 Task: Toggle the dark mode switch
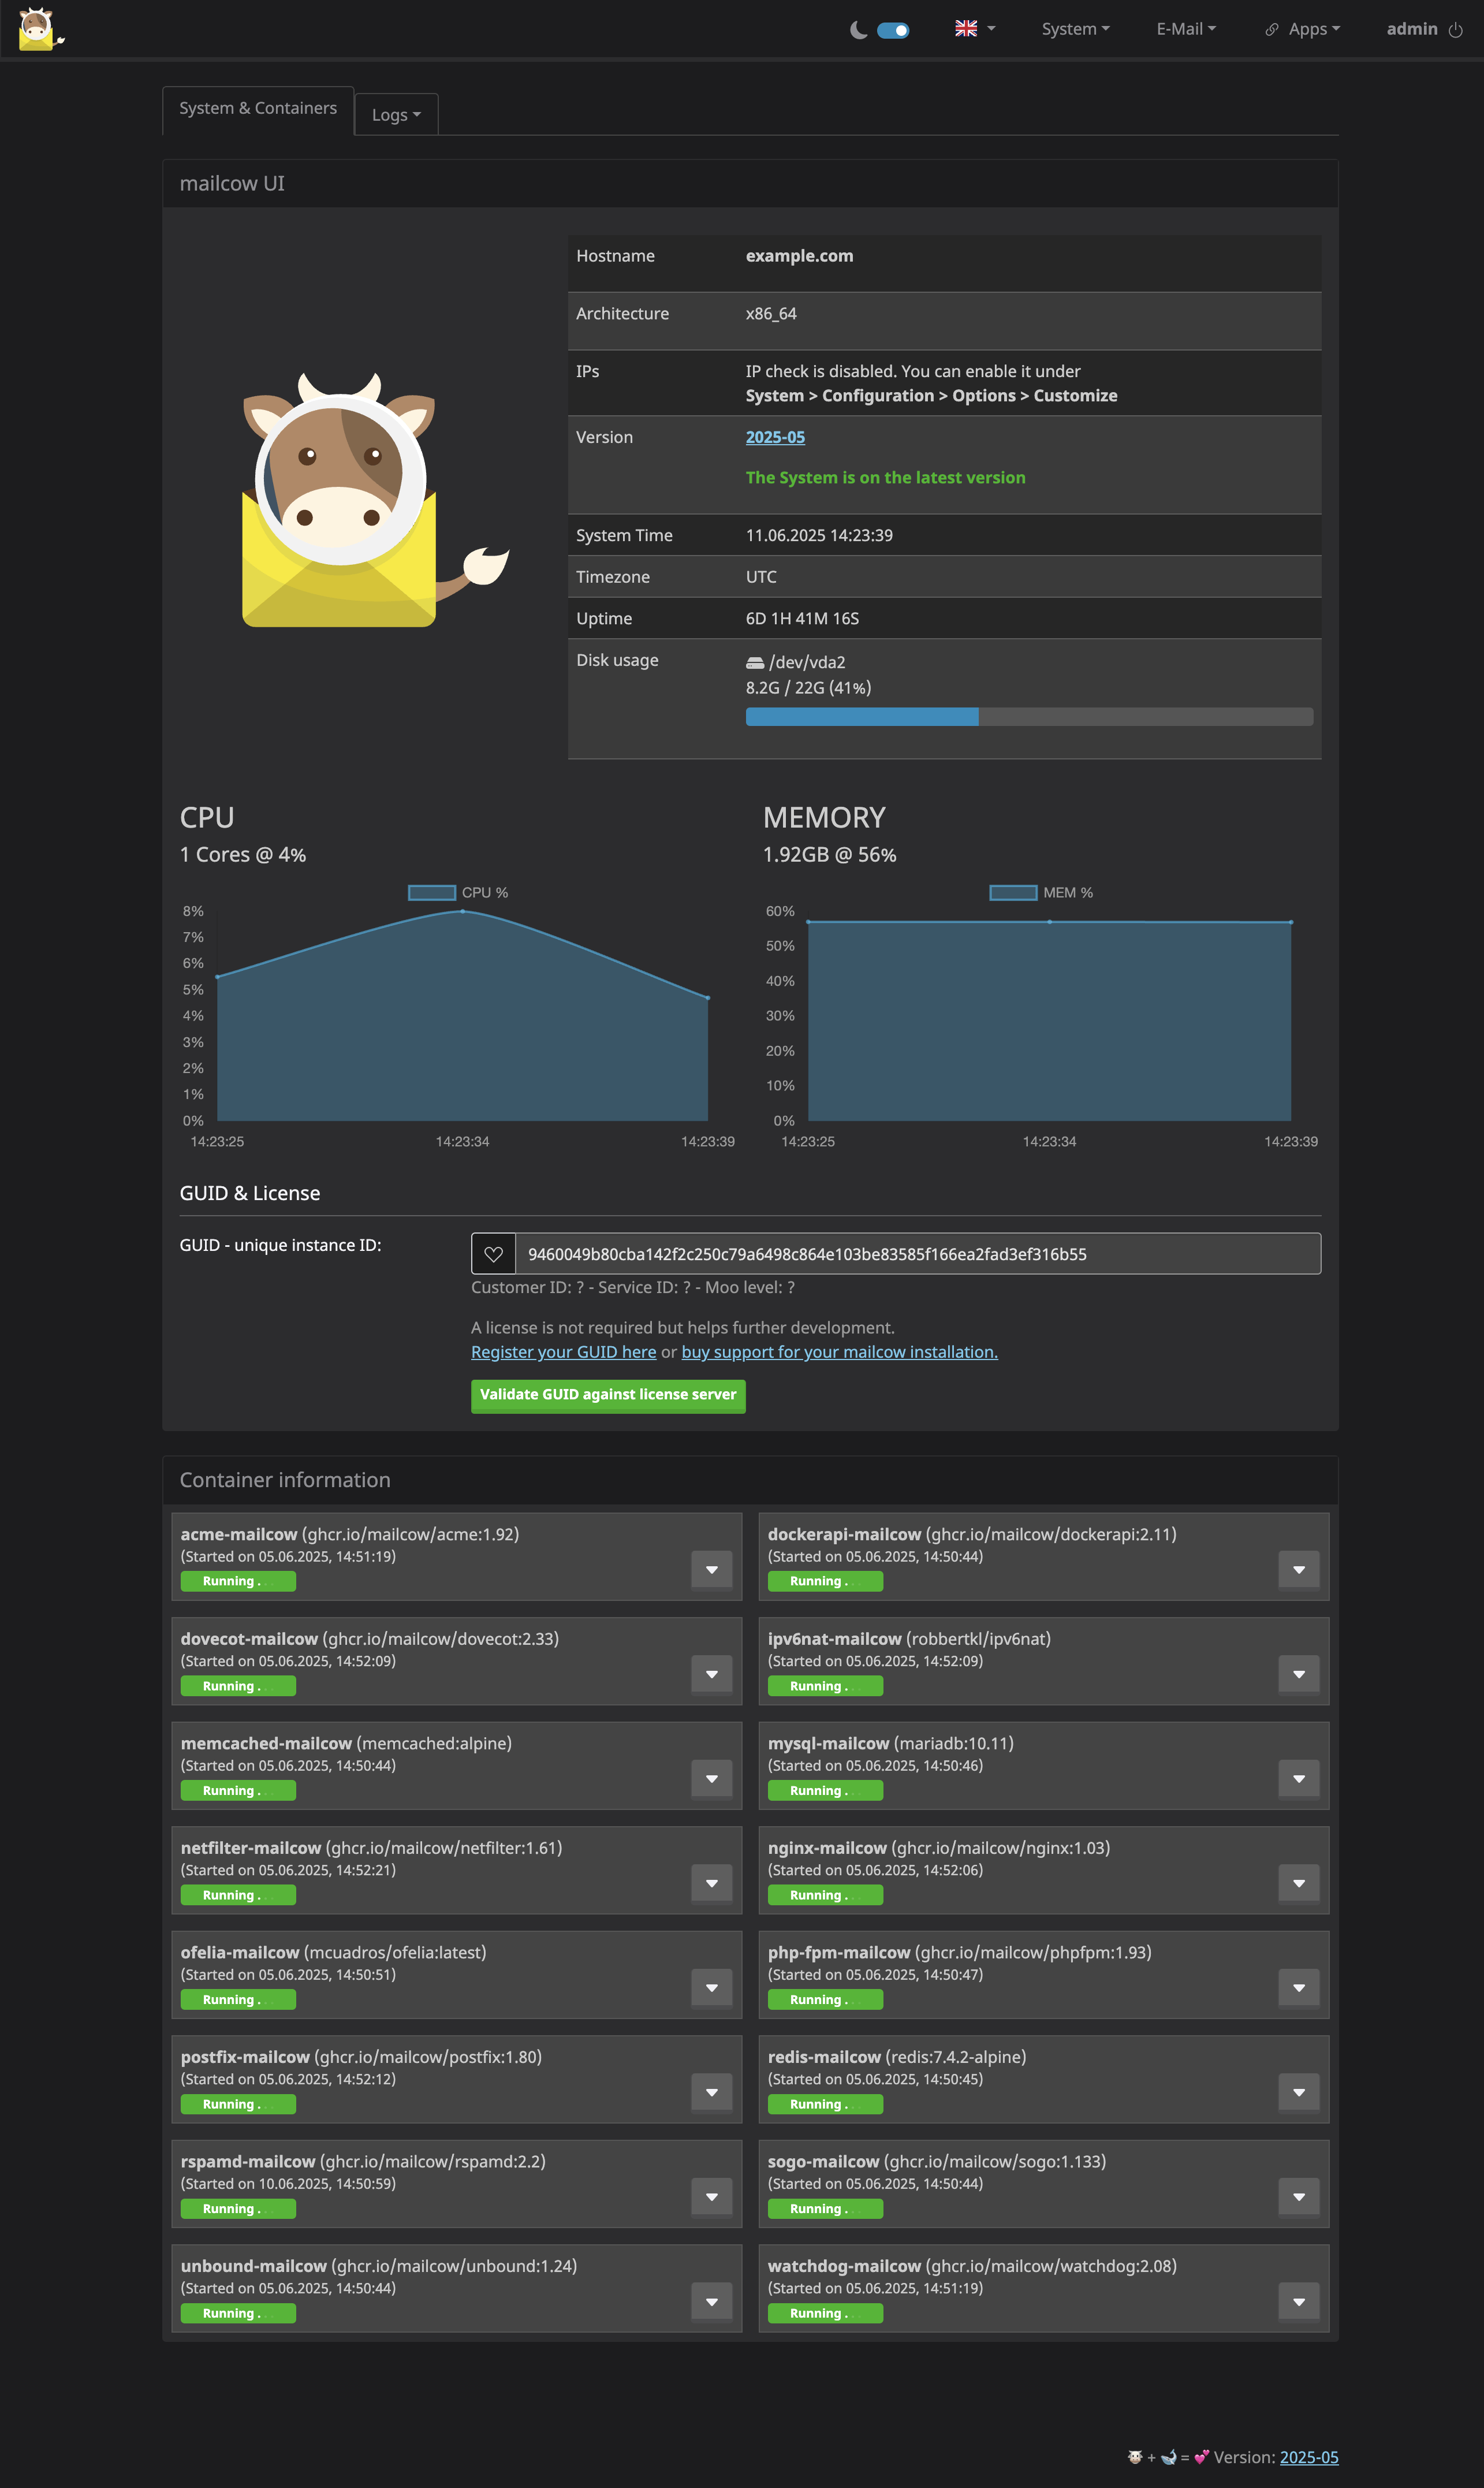[893, 30]
